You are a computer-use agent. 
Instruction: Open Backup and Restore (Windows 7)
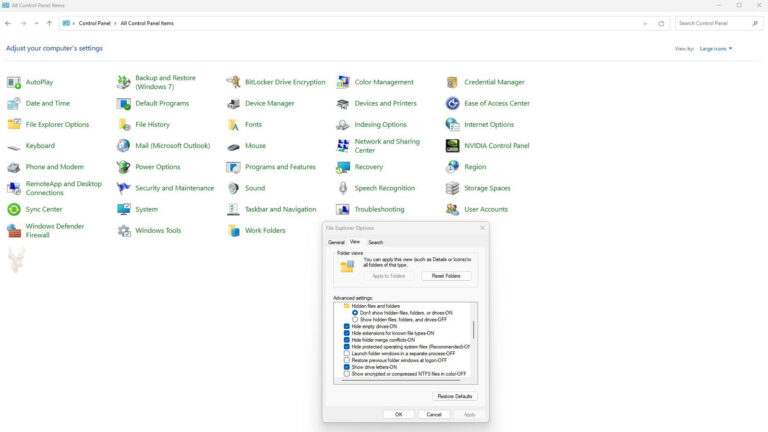156,82
